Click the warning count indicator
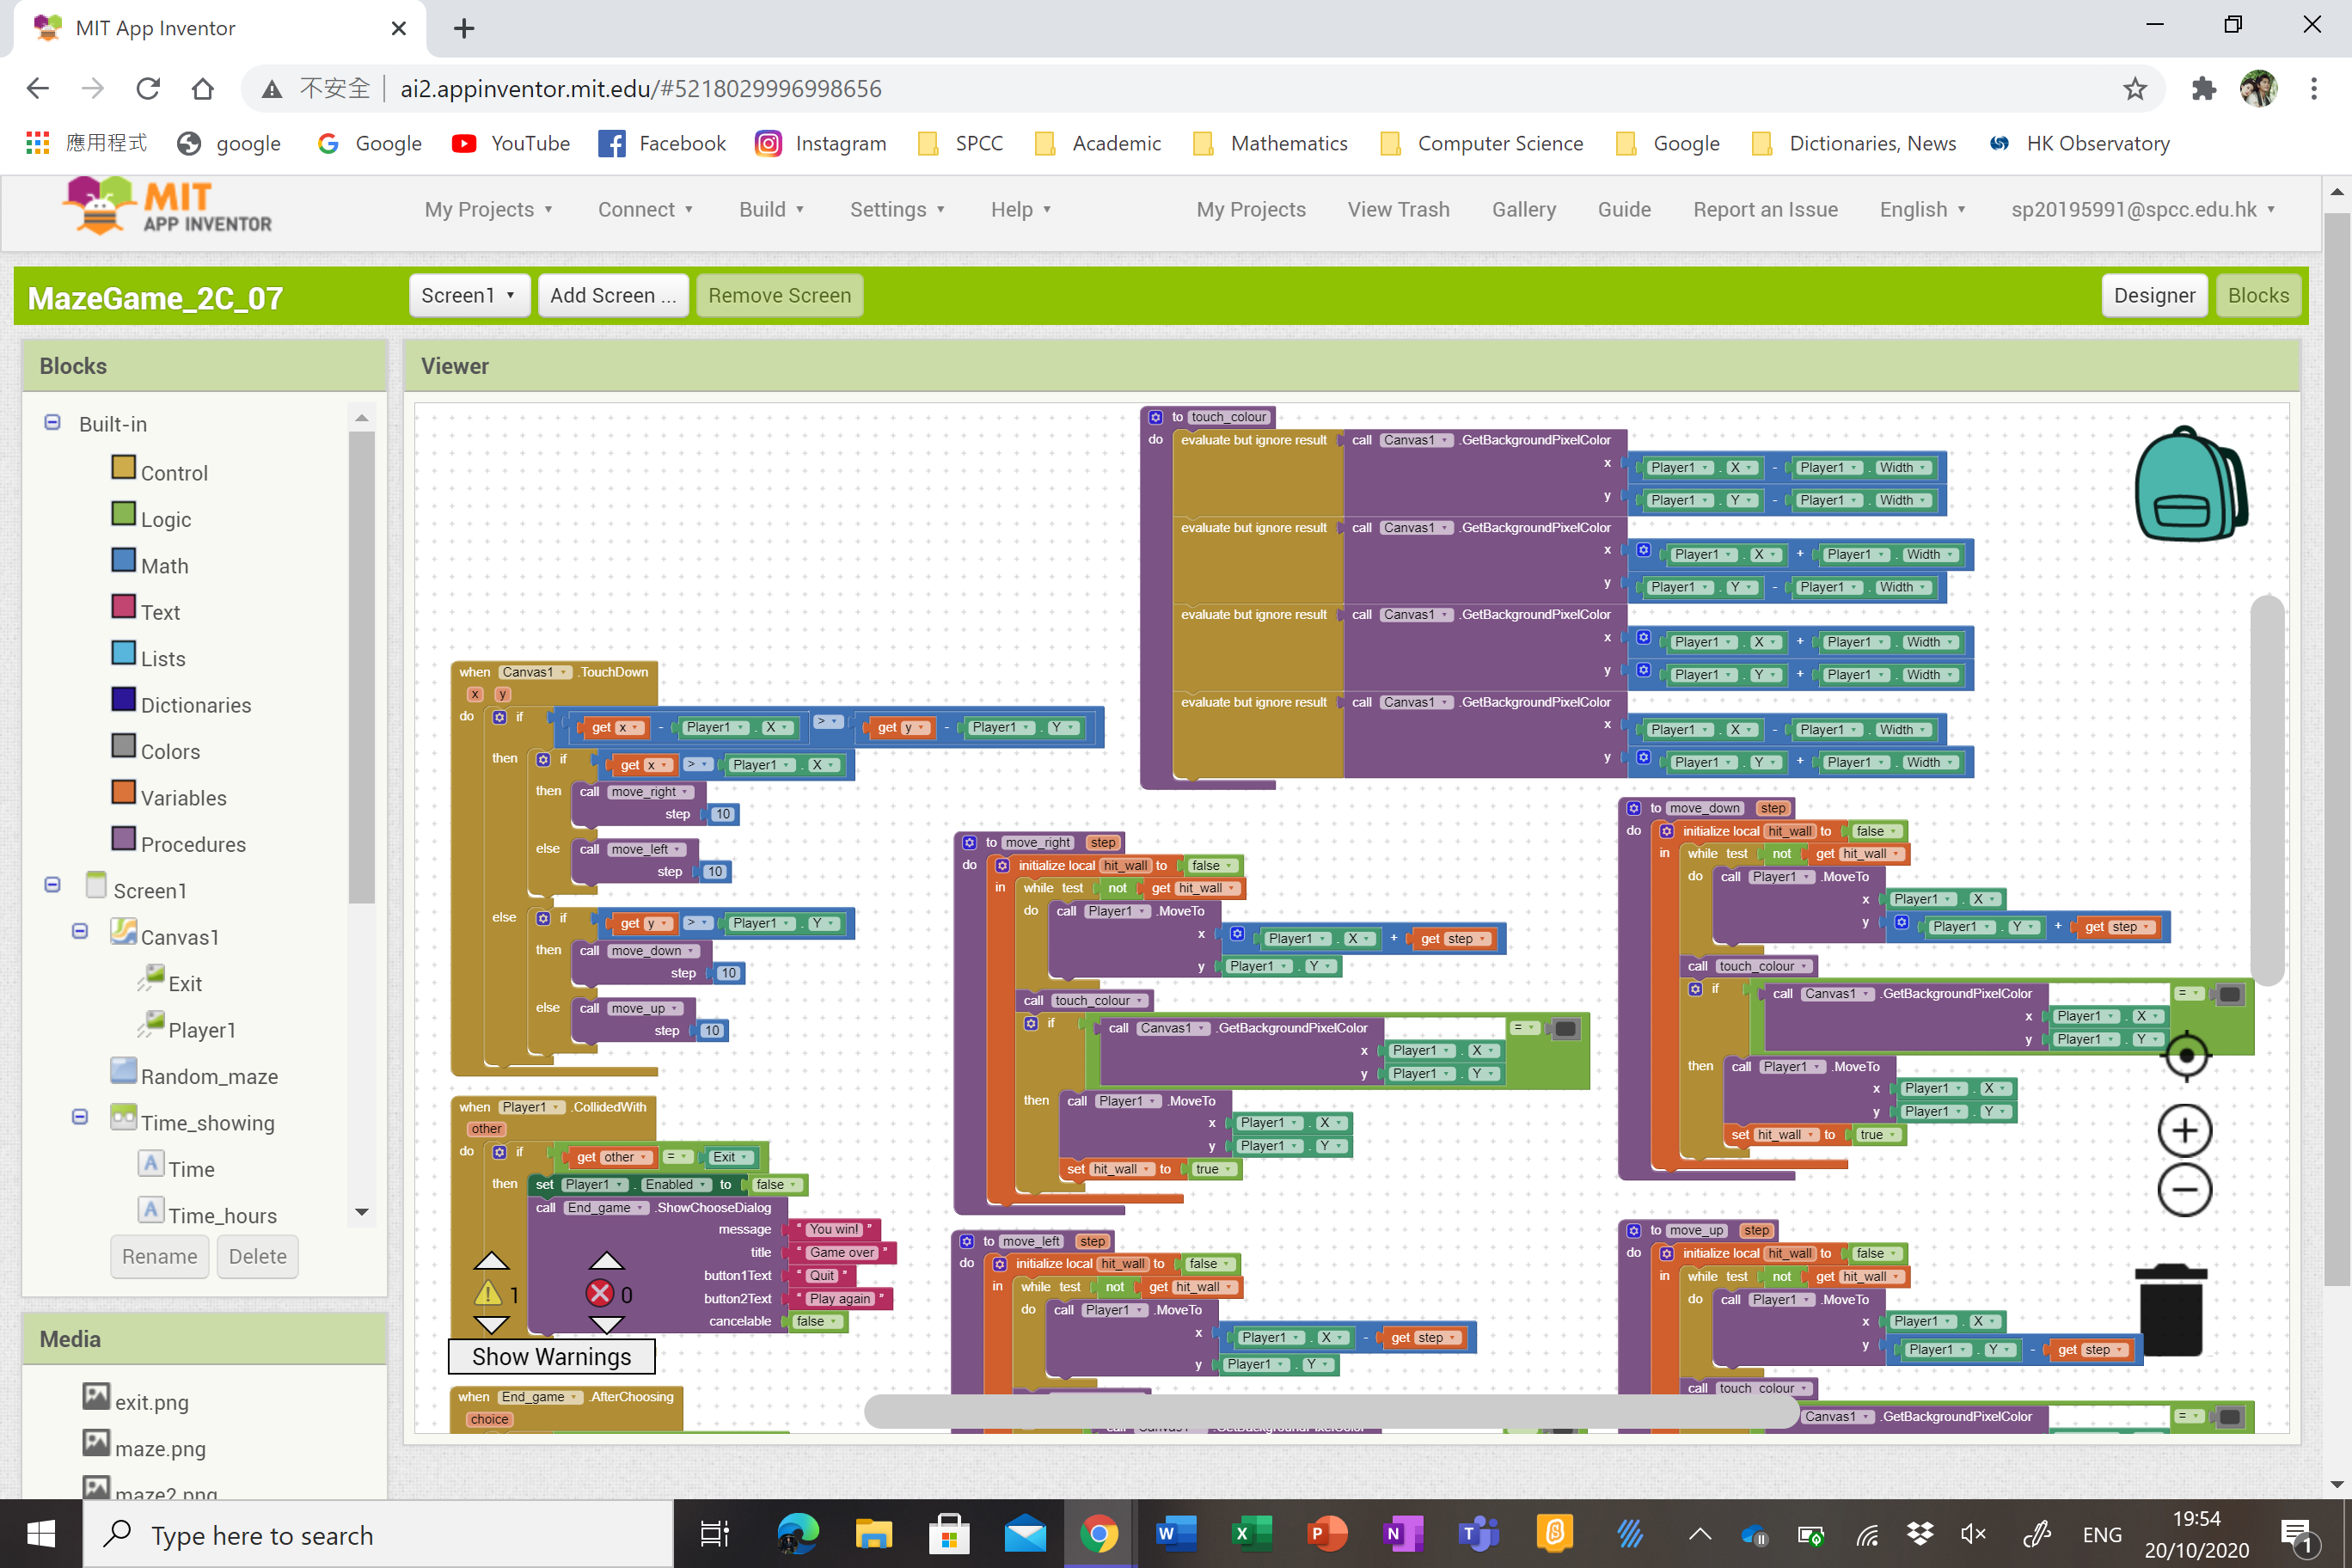Image resolution: width=2352 pixels, height=1568 pixels. coord(490,1293)
